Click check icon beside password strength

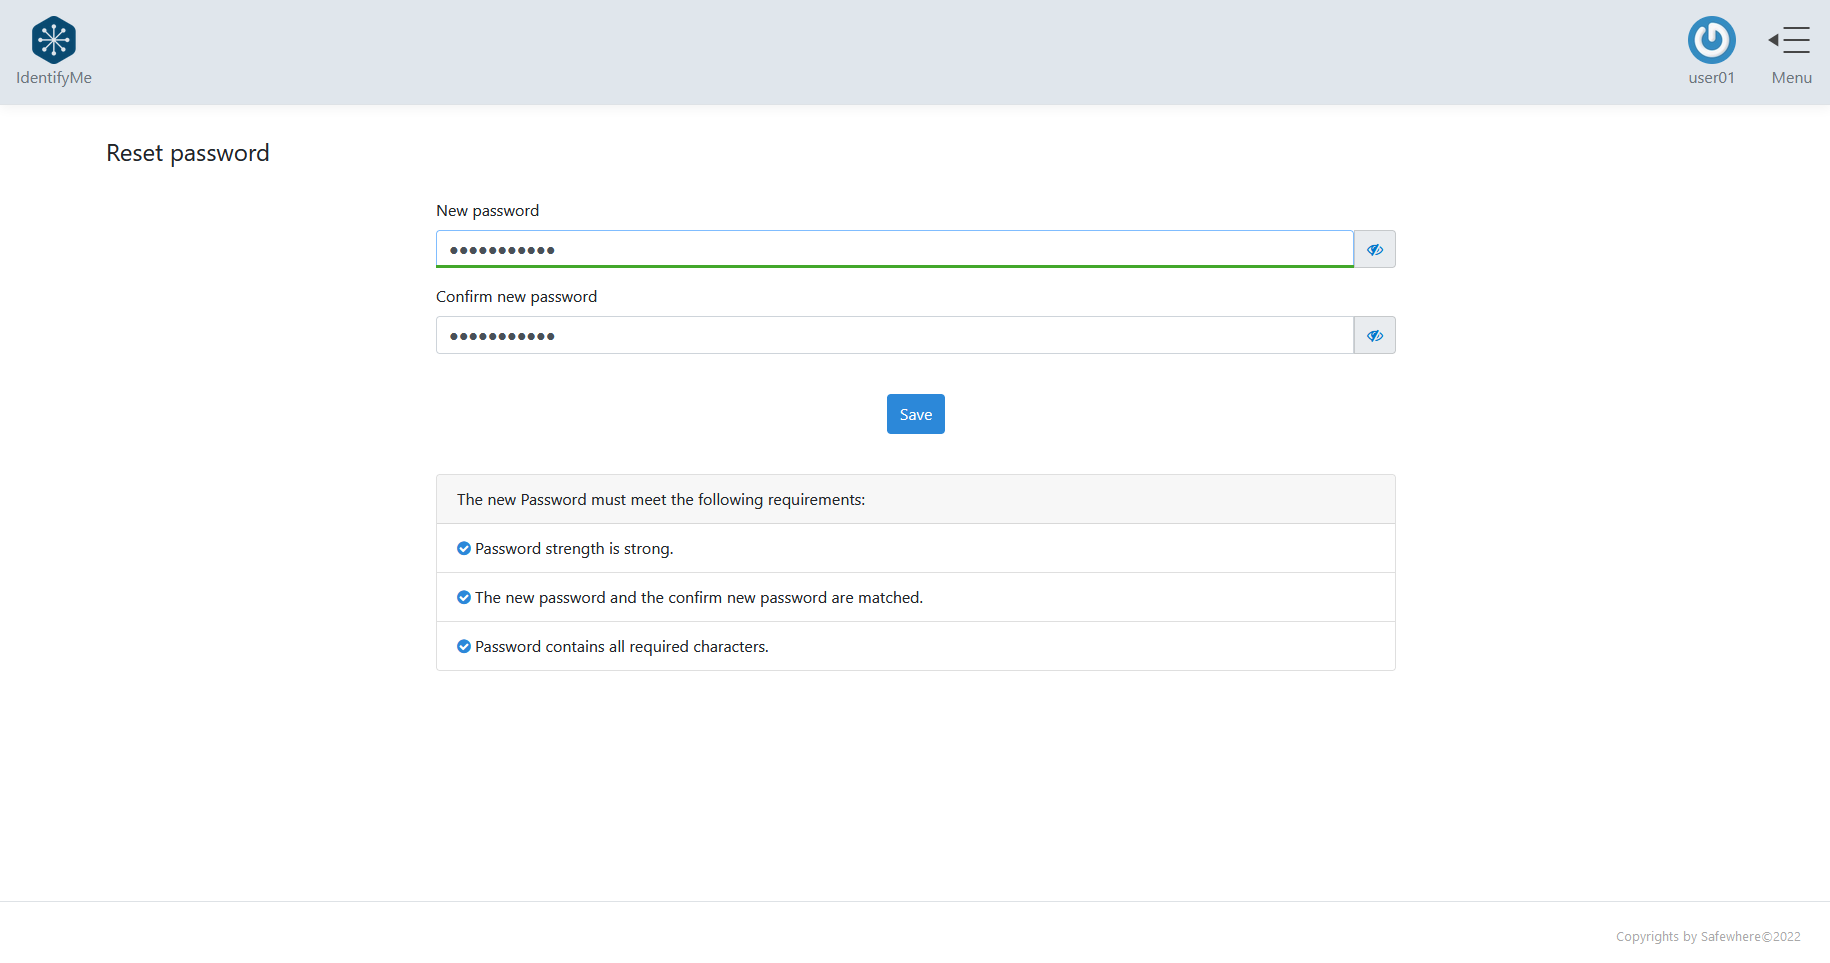click(464, 548)
